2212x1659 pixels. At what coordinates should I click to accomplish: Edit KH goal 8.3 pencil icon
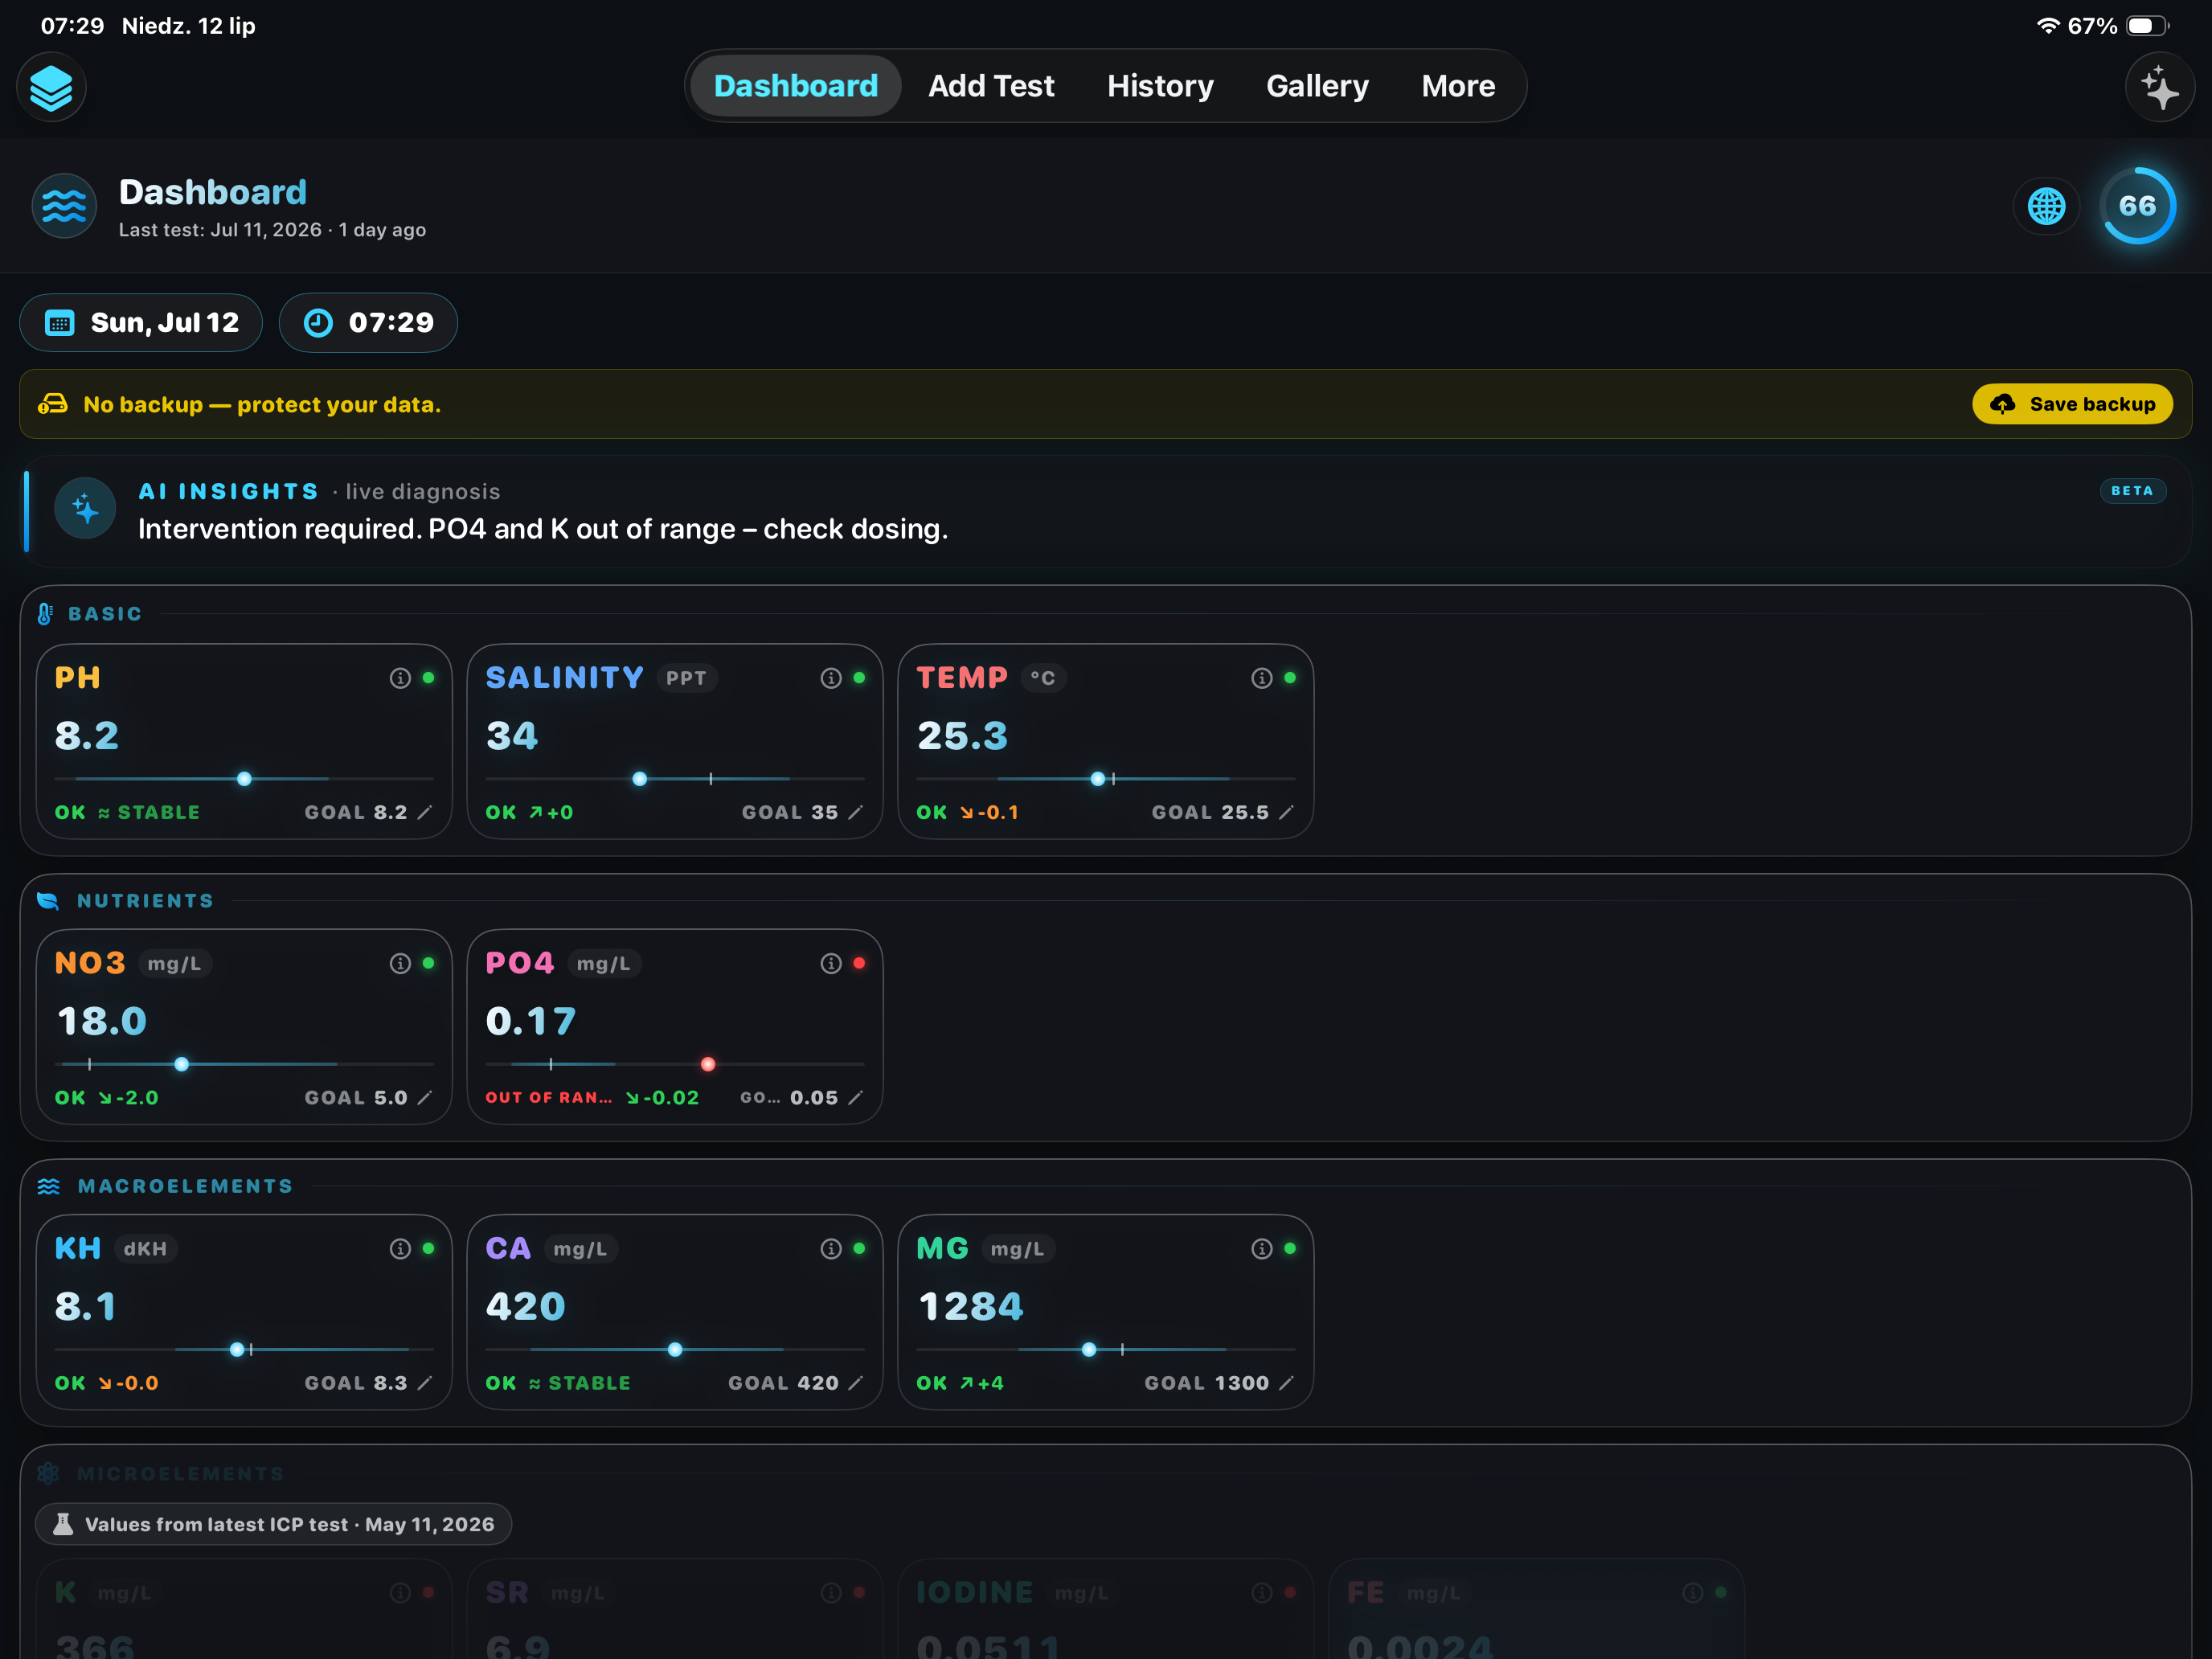coord(425,1382)
